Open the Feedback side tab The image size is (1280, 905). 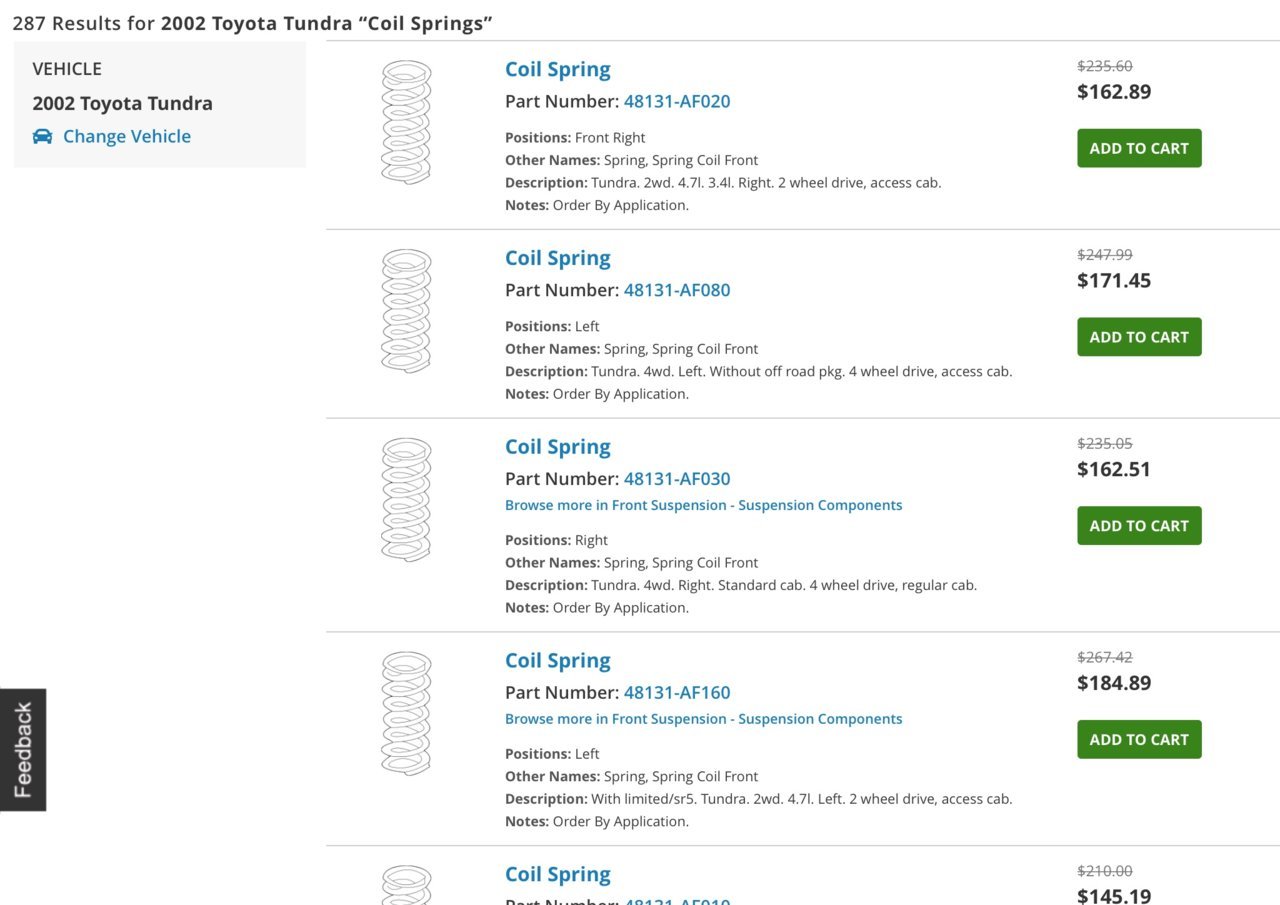tap(23, 749)
